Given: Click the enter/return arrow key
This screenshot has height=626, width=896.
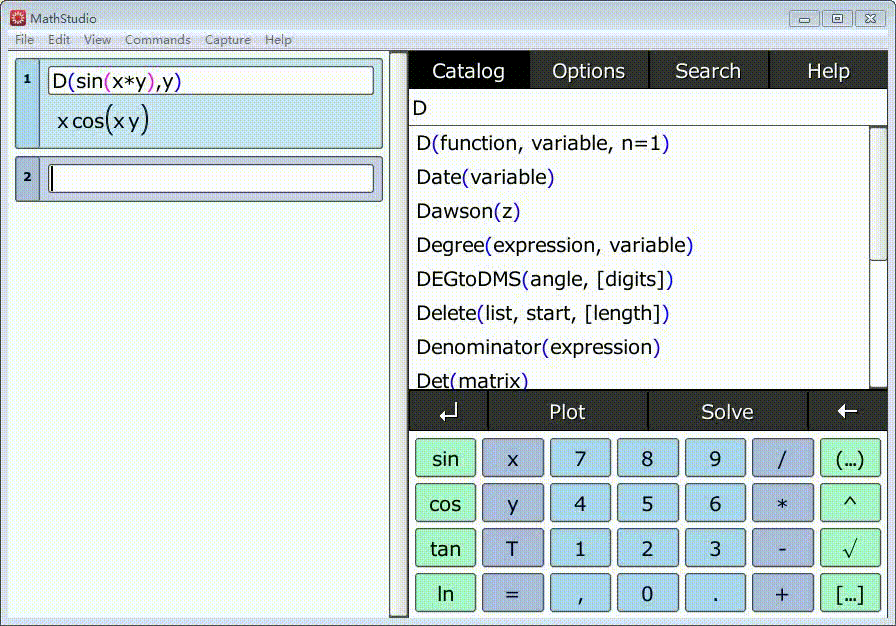Looking at the screenshot, I should 449,411.
